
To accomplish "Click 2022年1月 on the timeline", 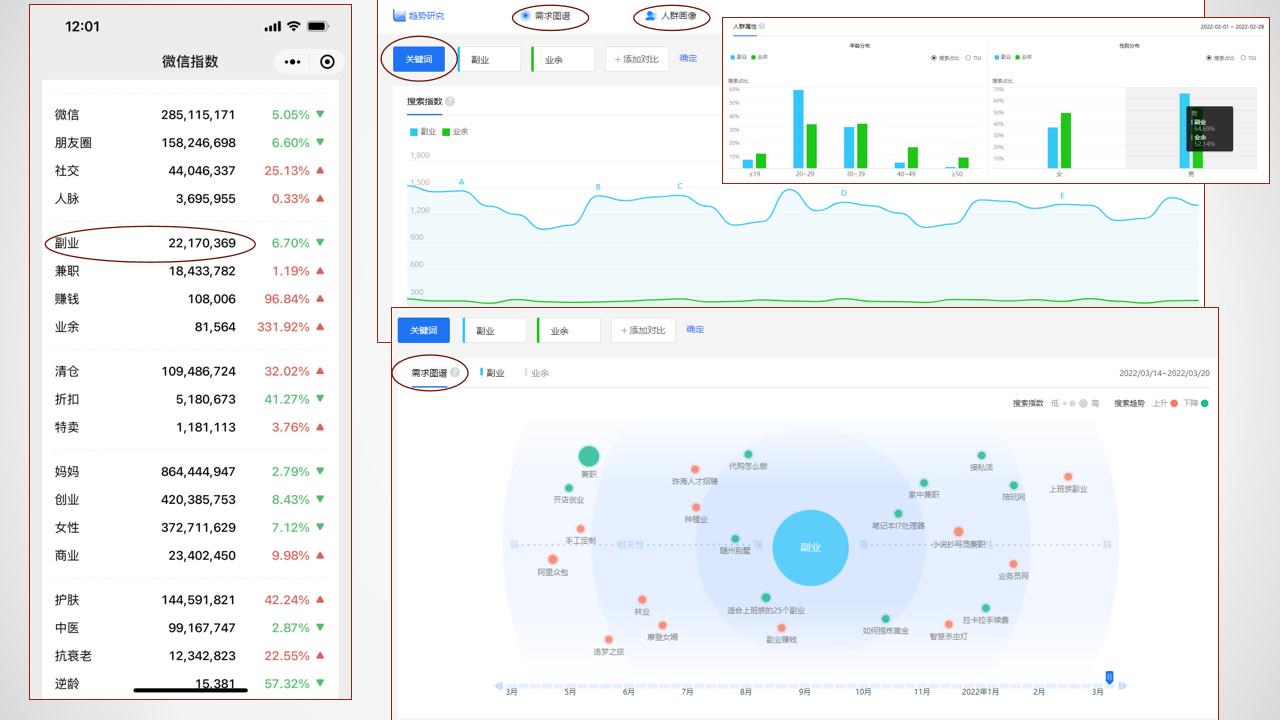I will 980,692.
